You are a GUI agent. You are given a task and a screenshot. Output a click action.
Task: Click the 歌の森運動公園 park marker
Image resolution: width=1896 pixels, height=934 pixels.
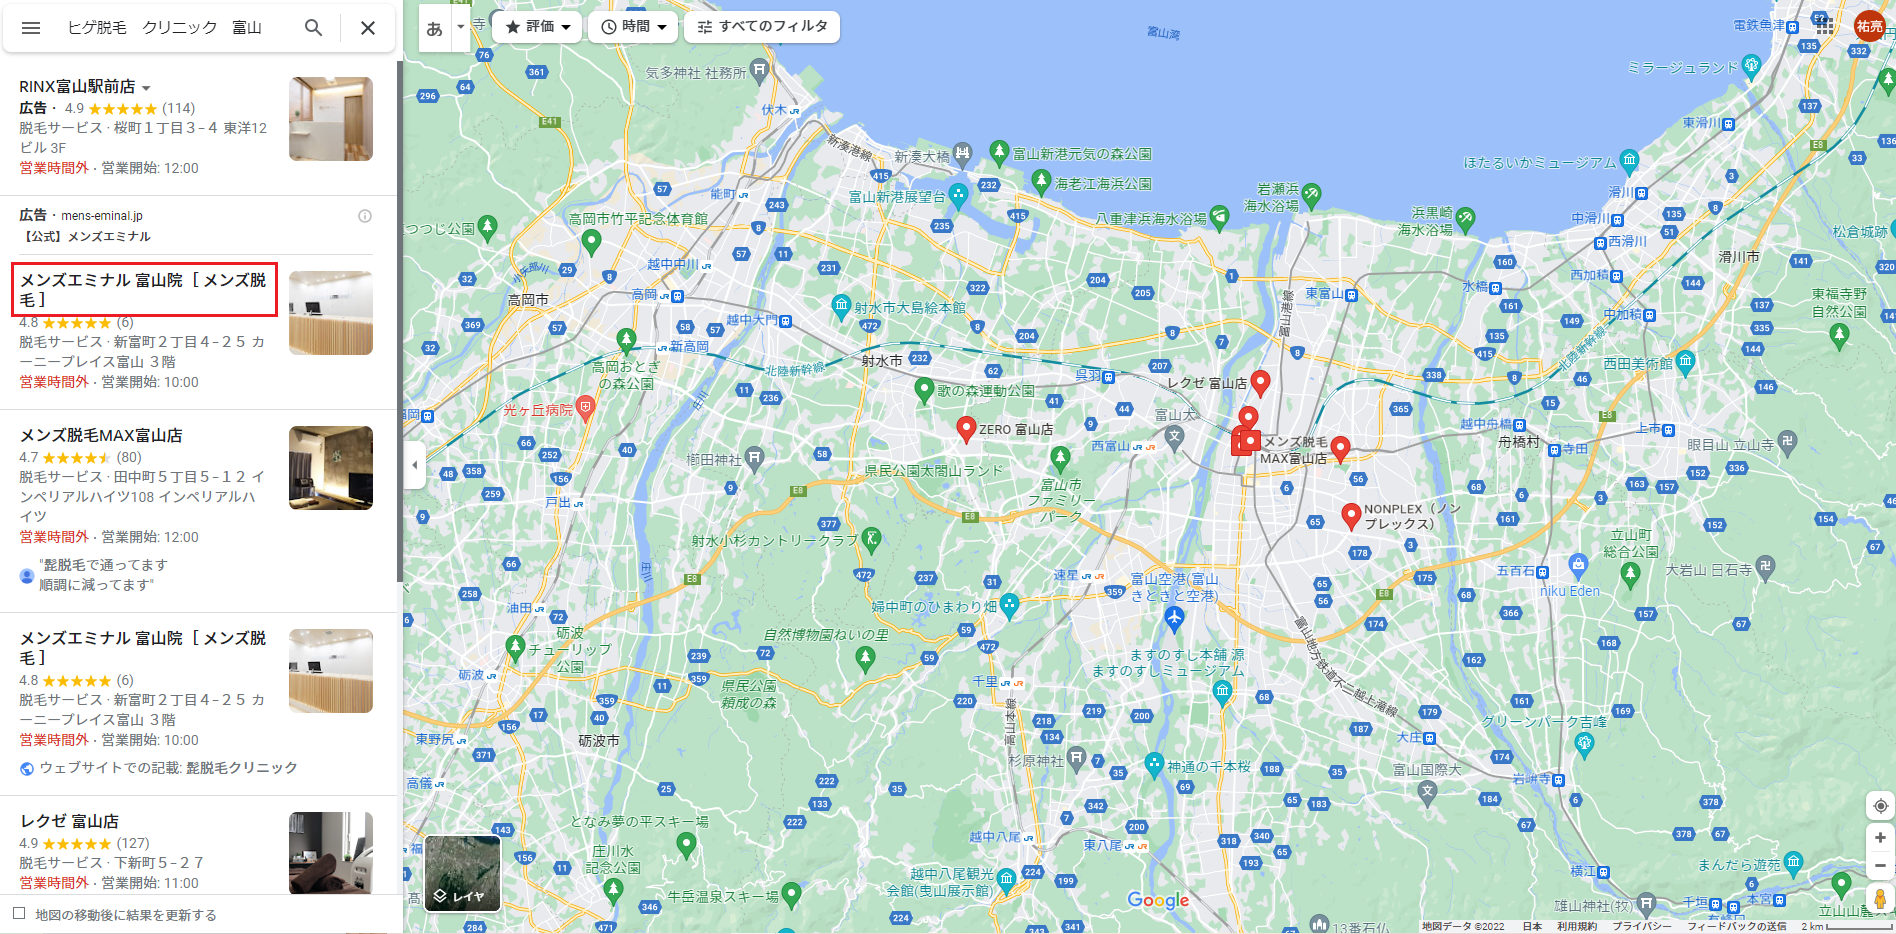[924, 389]
